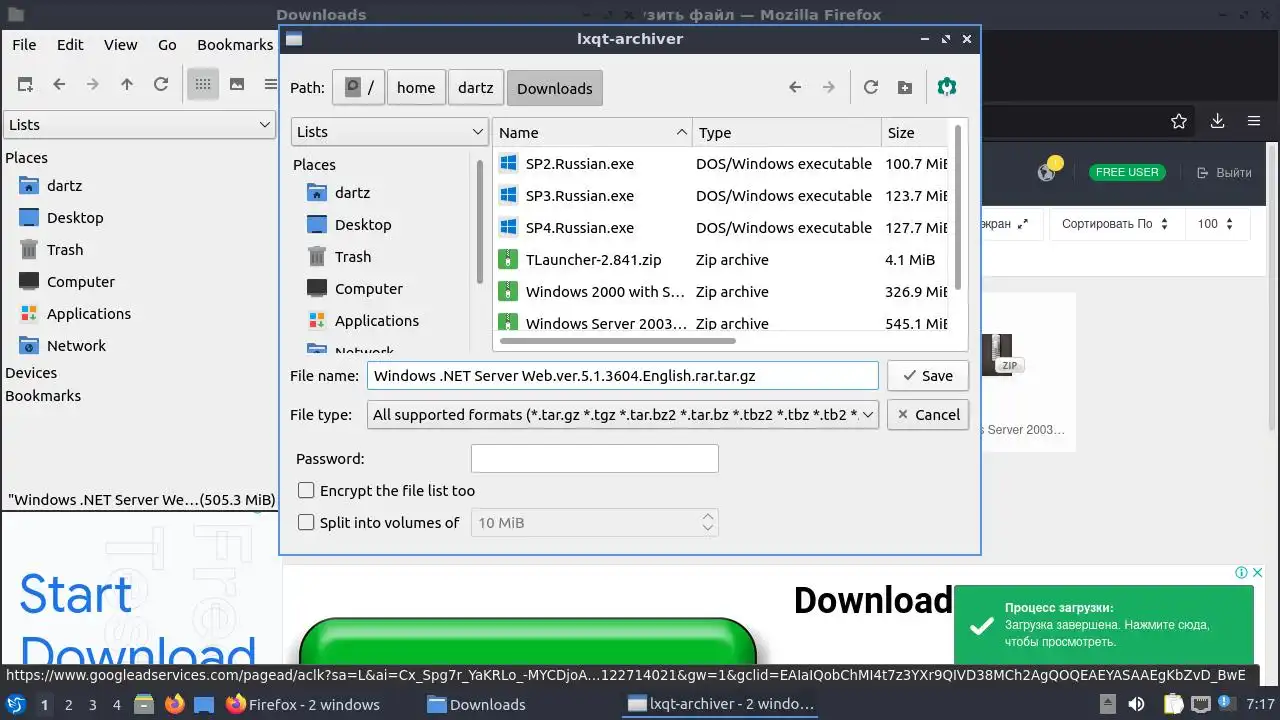The image size is (1280, 720).
Task: Use the horizontal scrollbar of file list
Action: point(617,341)
